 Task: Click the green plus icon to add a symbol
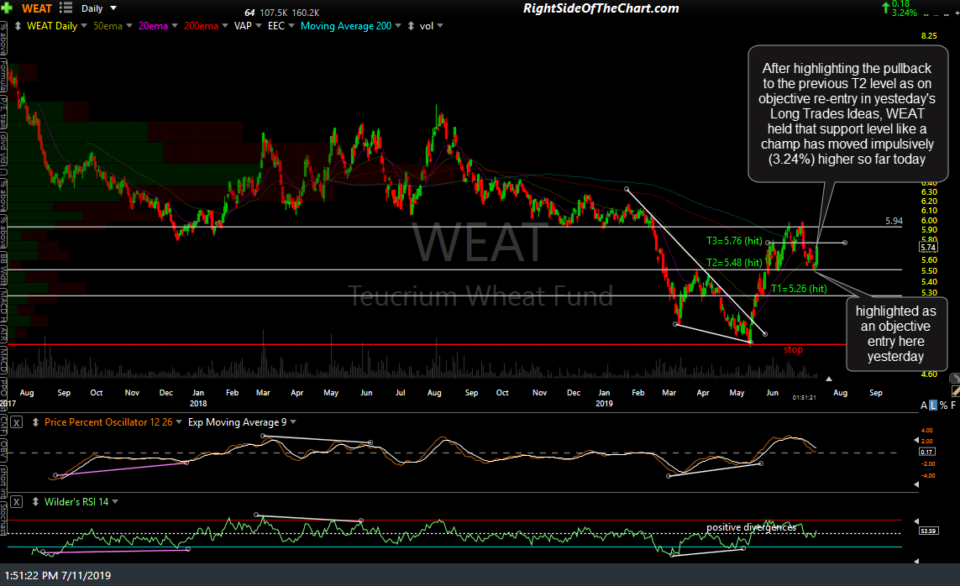click(7, 7)
